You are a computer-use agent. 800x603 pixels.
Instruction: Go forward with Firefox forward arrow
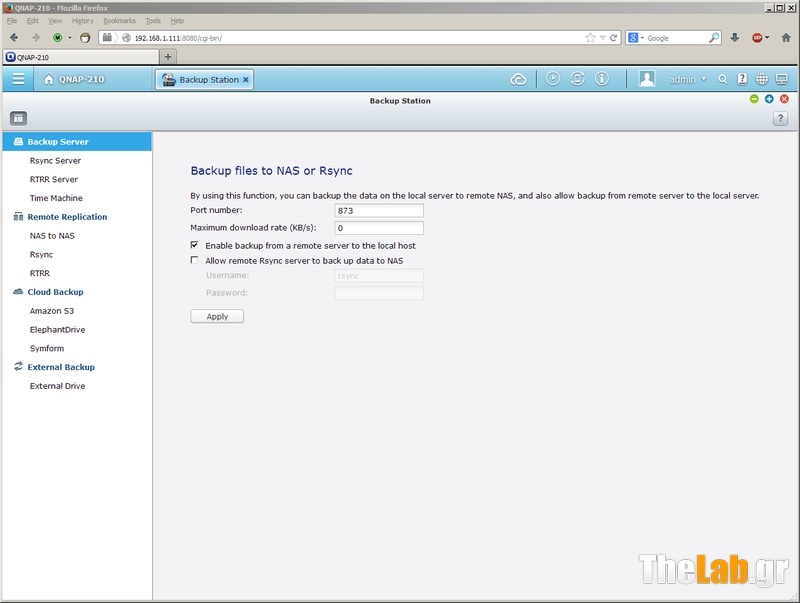[36, 38]
